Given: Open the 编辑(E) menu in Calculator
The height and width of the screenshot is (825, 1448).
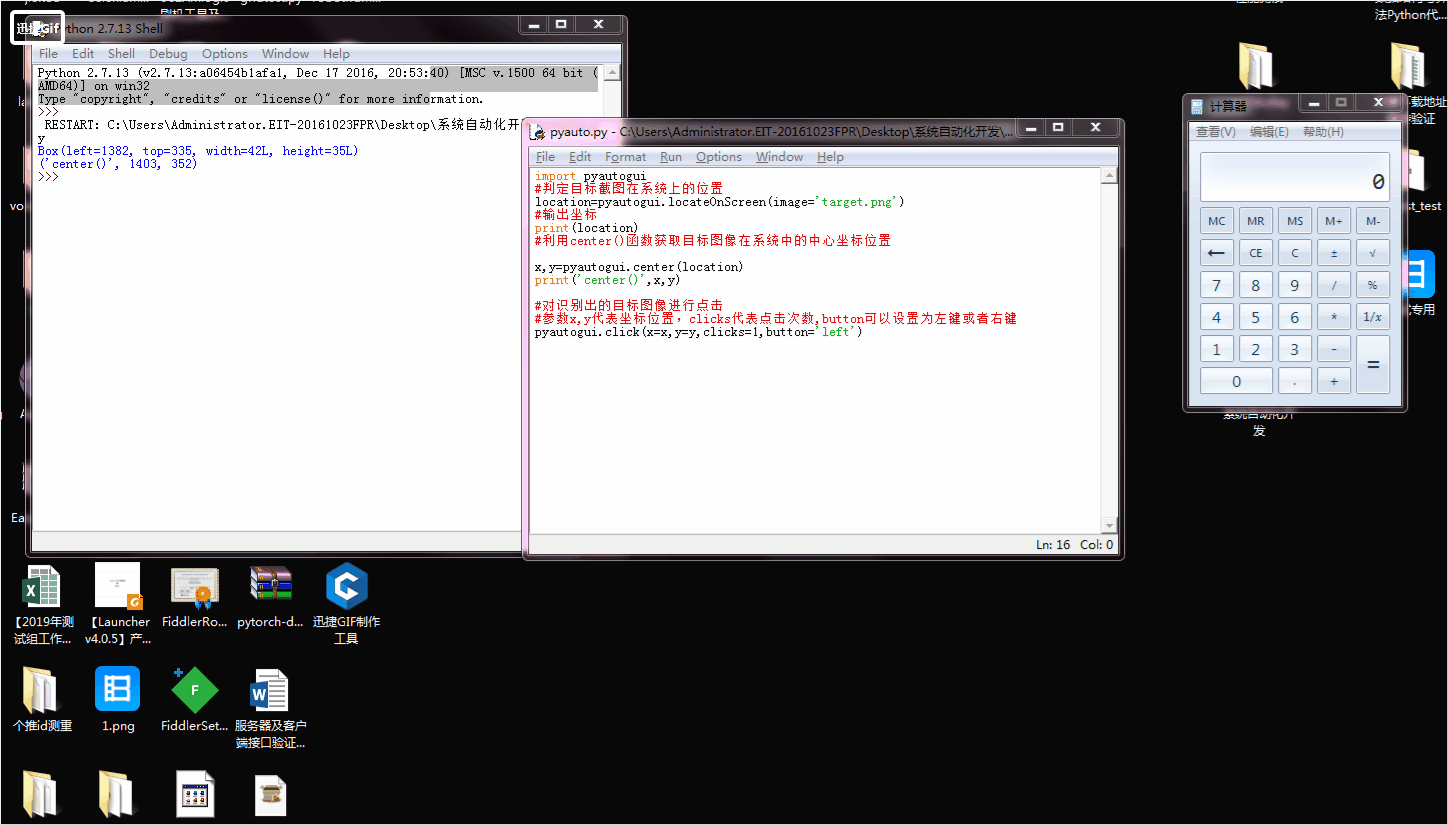Looking at the screenshot, I should [1269, 132].
